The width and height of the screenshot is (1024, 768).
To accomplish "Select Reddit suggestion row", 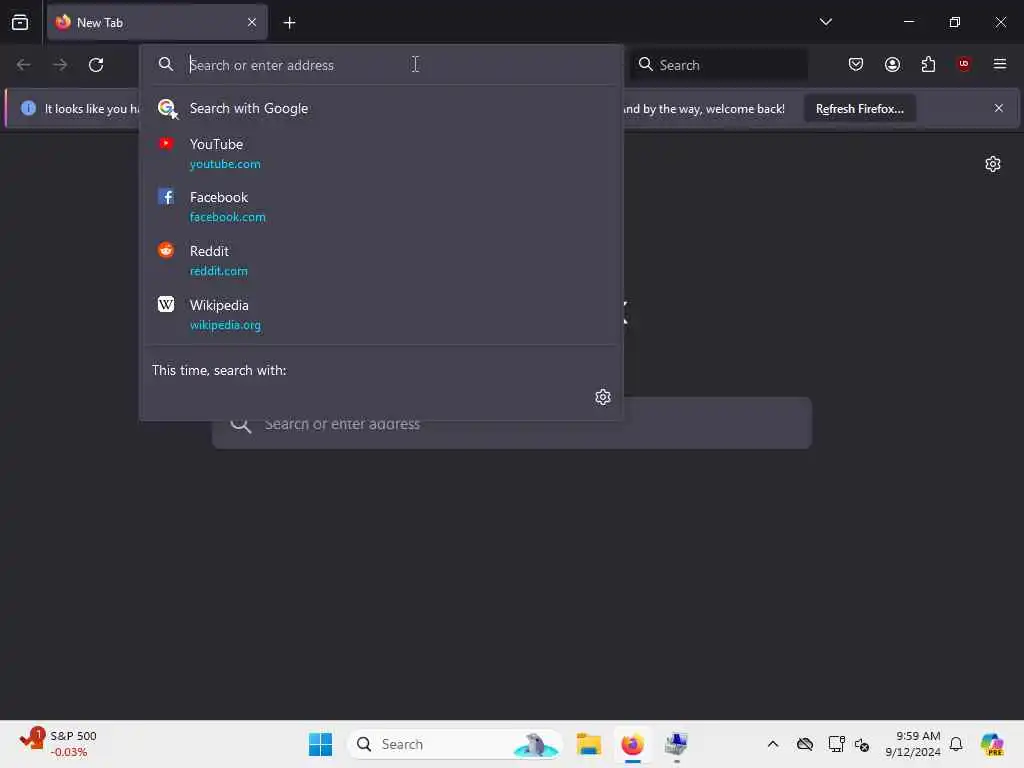I will click(382, 261).
